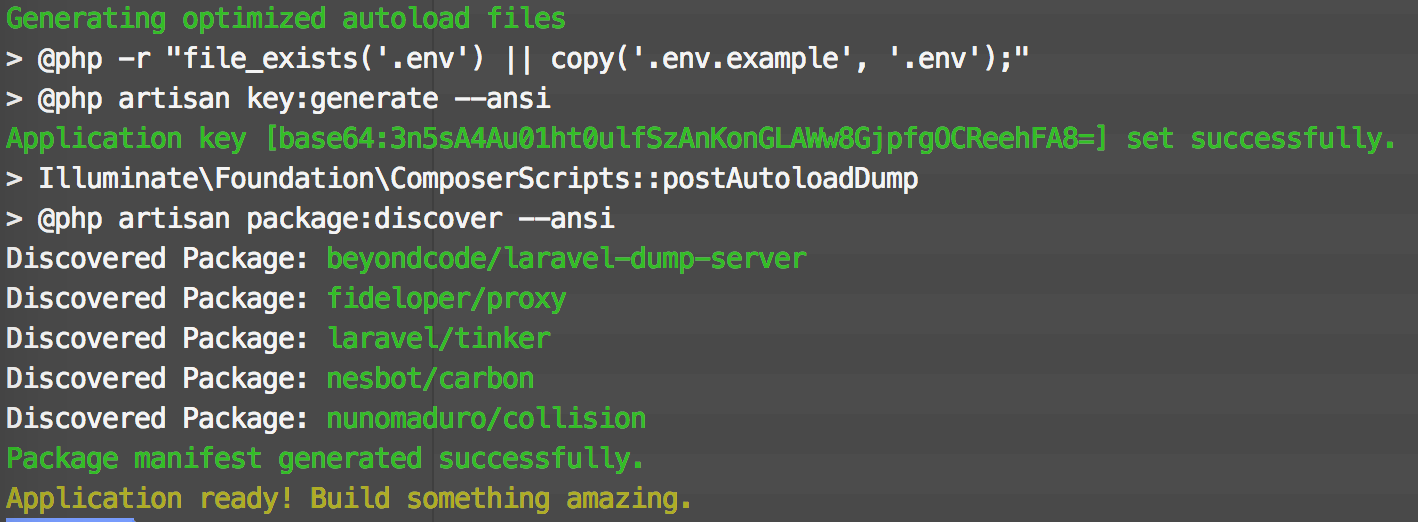Click the file_exists('.env') copy command line
Image resolution: width=1418 pixels, height=522 pixels.
pyautogui.click(x=518, y=59)
